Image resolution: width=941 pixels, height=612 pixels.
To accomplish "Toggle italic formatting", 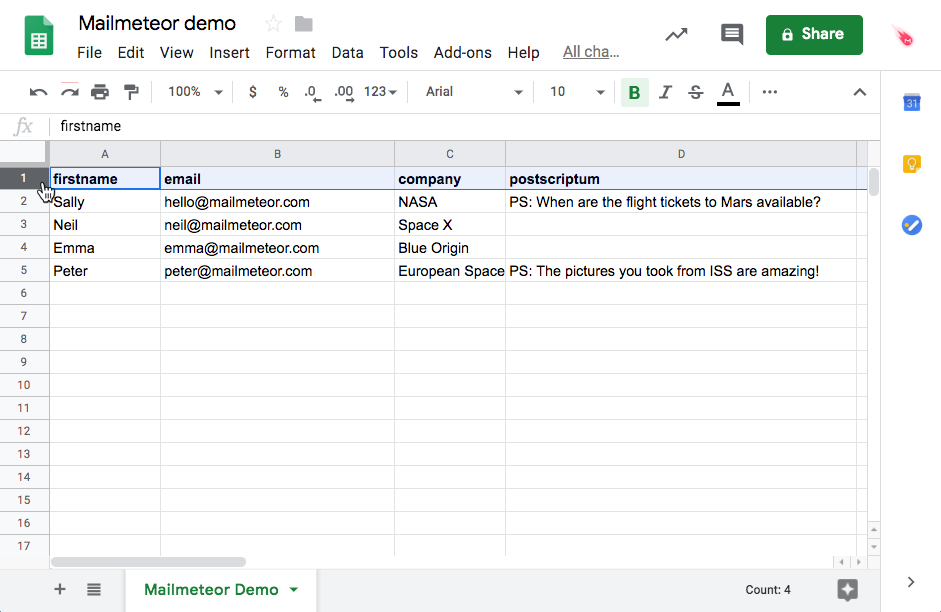I will click(x=665, y=92).
